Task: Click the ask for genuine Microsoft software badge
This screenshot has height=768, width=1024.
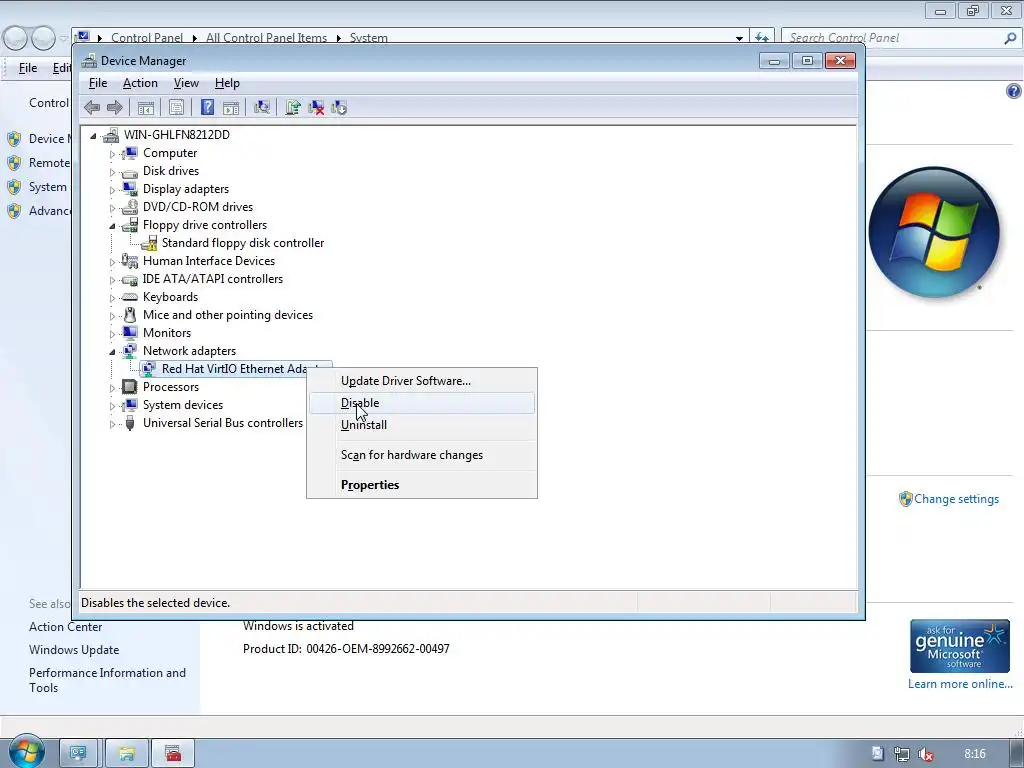Action: click(x=959, y=646)
